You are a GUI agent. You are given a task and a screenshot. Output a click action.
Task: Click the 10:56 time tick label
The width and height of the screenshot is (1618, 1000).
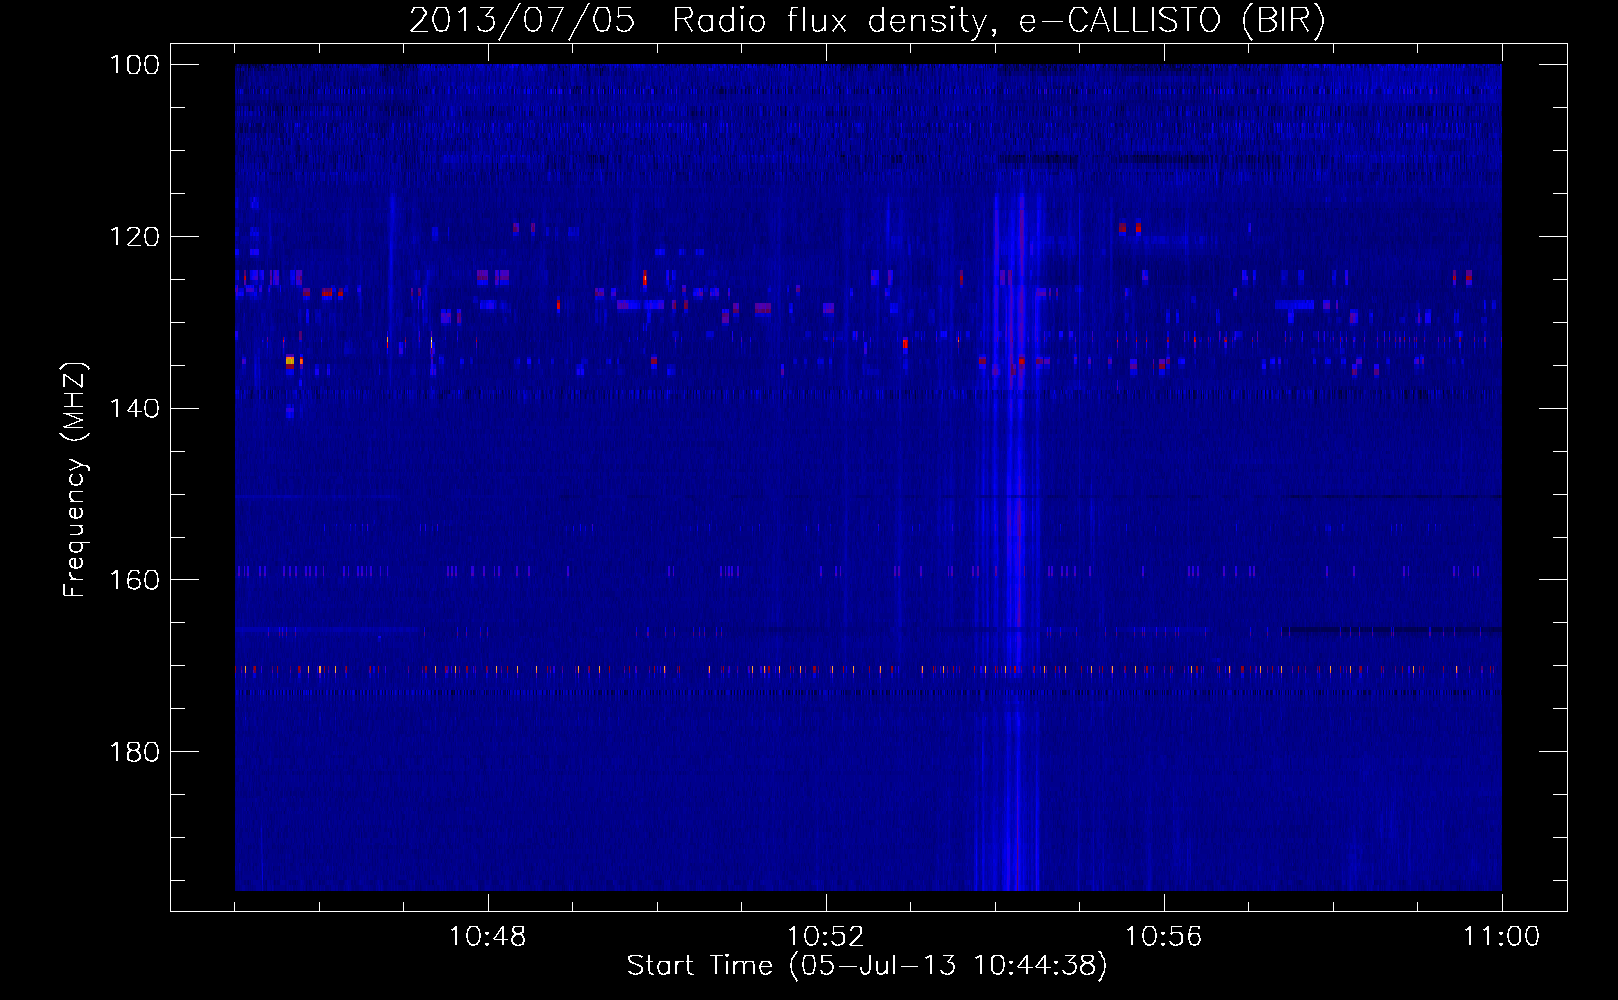click(1163, 937)
